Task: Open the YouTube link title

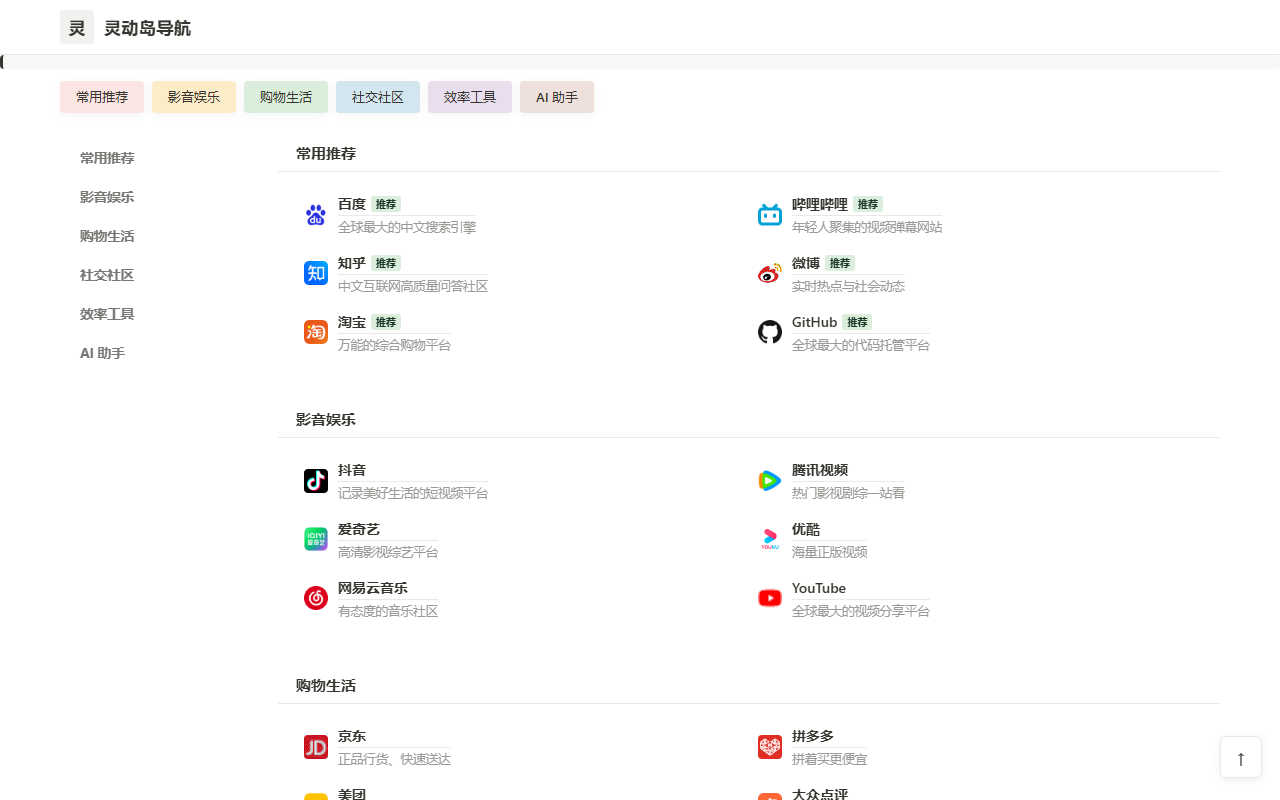Action: click(819, 588)
